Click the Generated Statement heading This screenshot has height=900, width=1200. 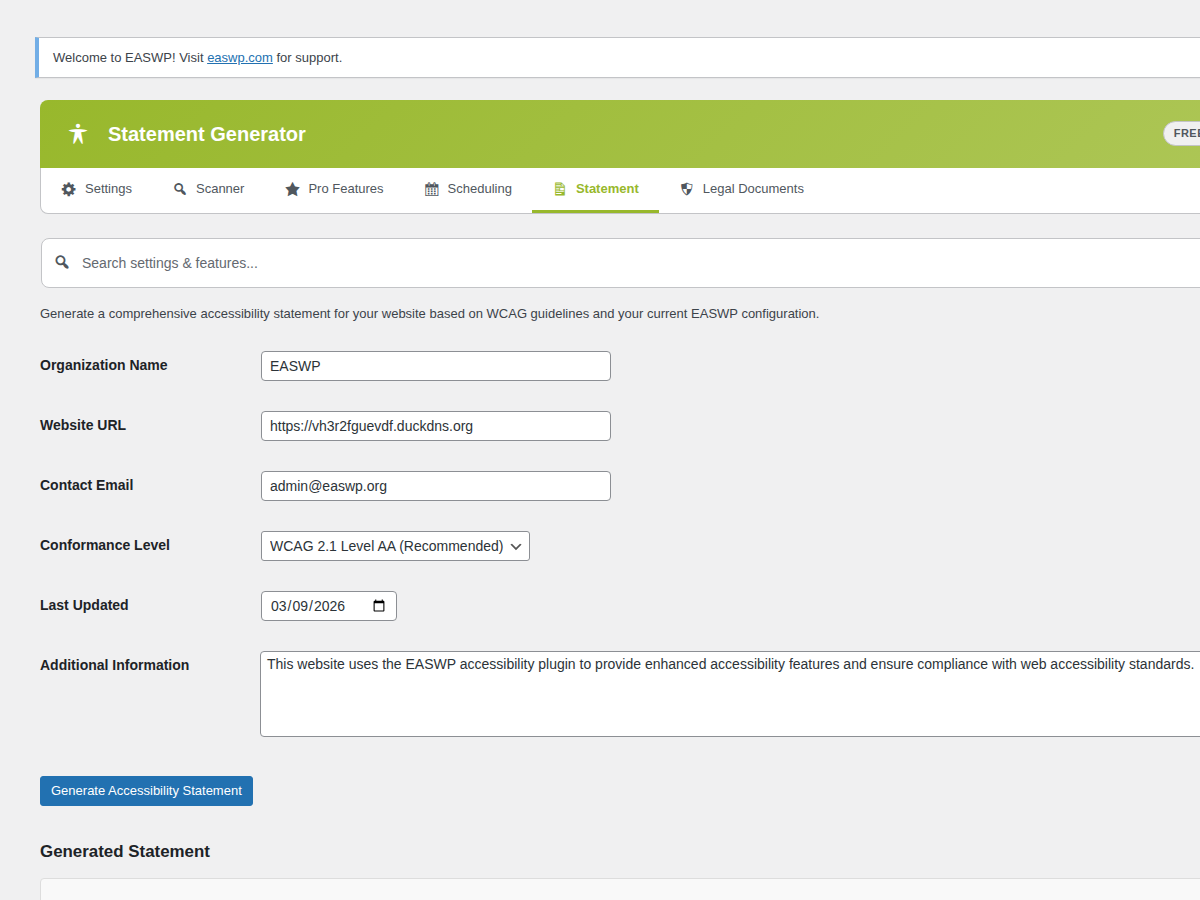[125, 852]
